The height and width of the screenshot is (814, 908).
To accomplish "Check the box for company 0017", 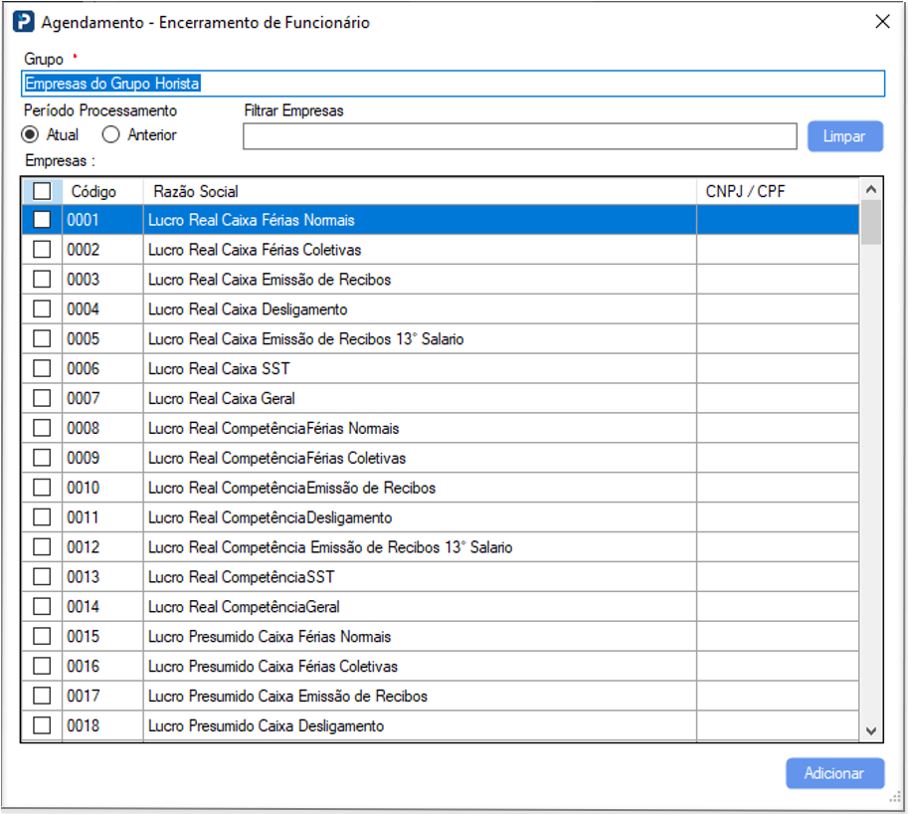I will (x=42, y=696).
